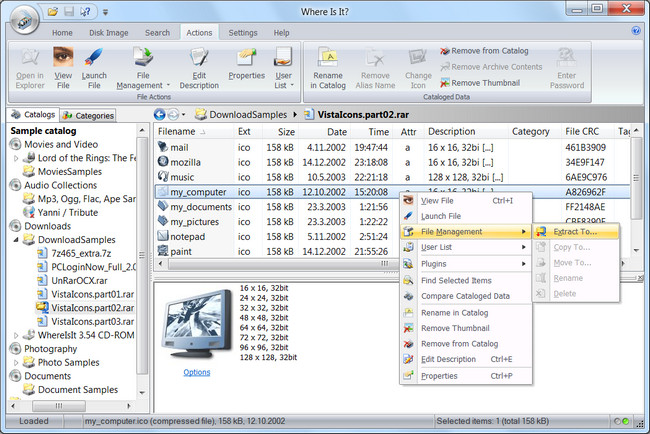Viewport: 650px width, 434px height.
Task: Click Remove Thumbnail in ribbon
Action: [480, 83]
